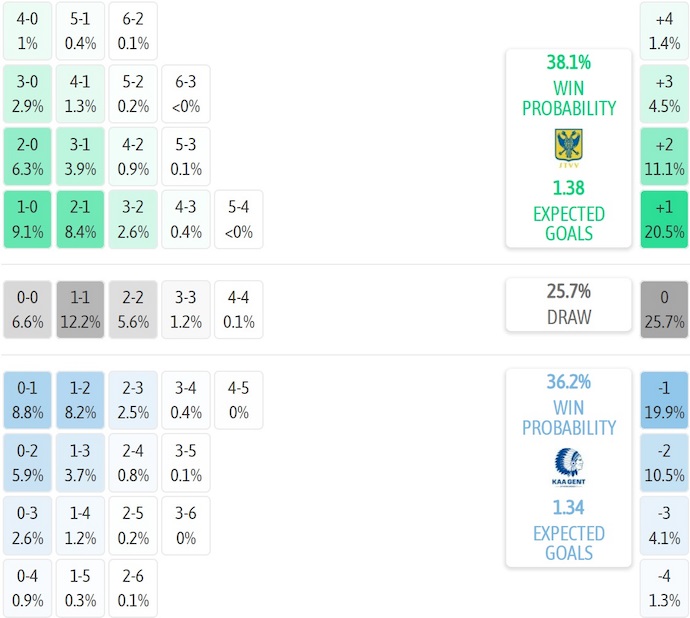Screen dimensions: 690x618
Task: Select the 1-0 scoreline tile
Action: (x=28, y=220)
